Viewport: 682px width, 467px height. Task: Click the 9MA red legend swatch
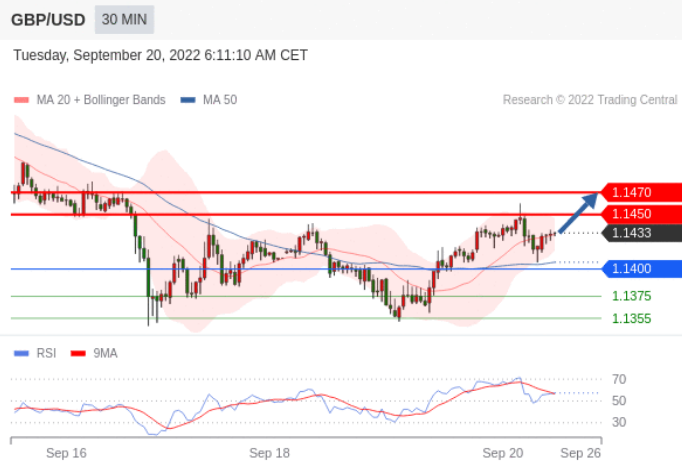pyautogui.click(x=78, y=354)
